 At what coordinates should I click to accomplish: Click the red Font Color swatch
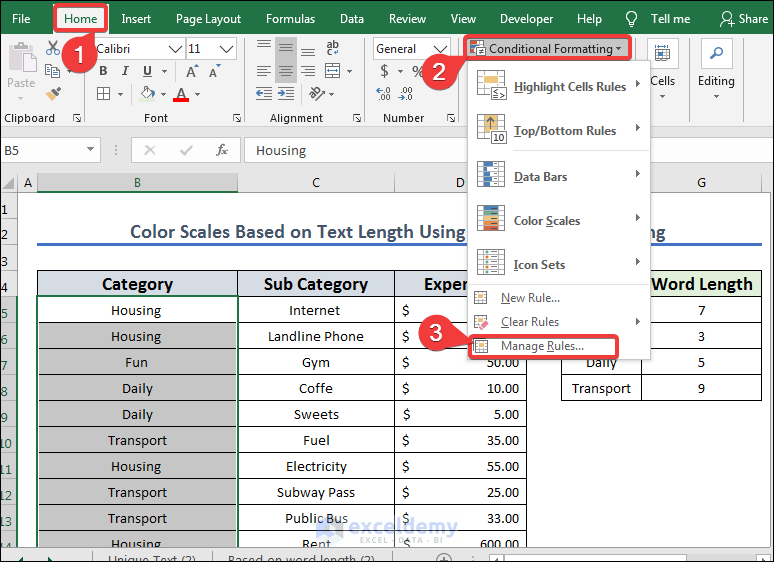pos(181,94)
